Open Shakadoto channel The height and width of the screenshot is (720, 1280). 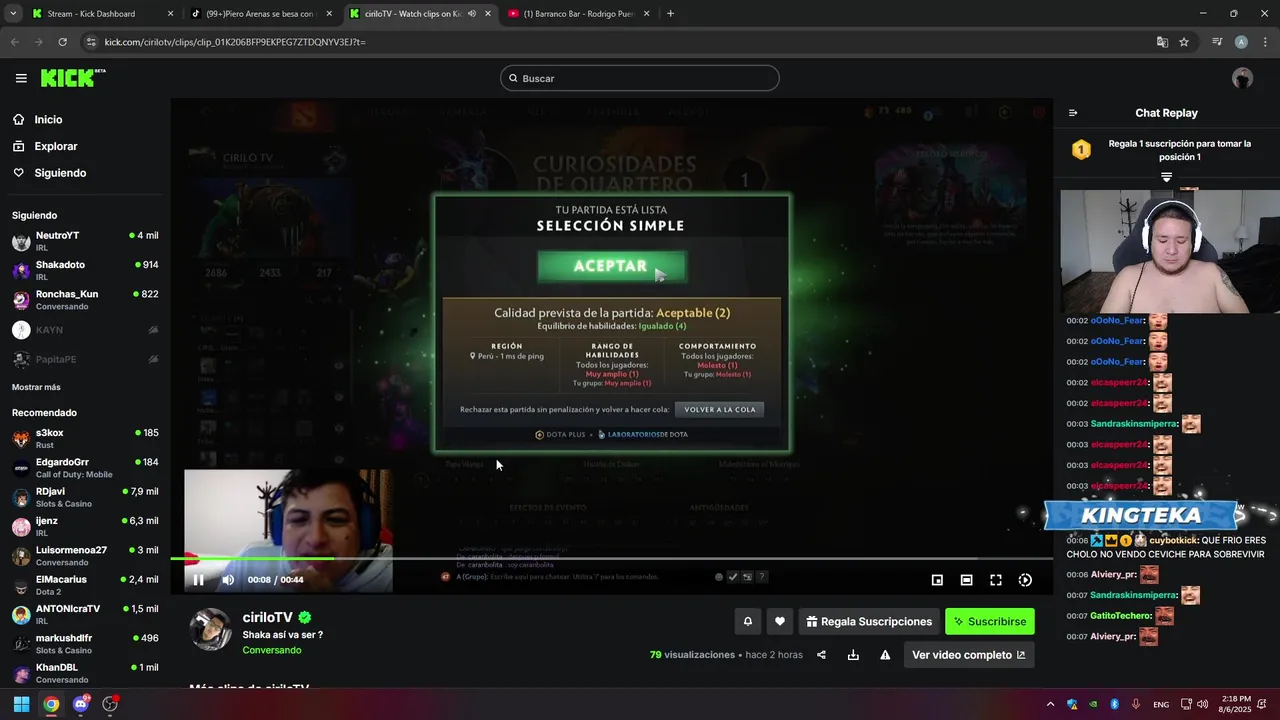pos(85,270)
